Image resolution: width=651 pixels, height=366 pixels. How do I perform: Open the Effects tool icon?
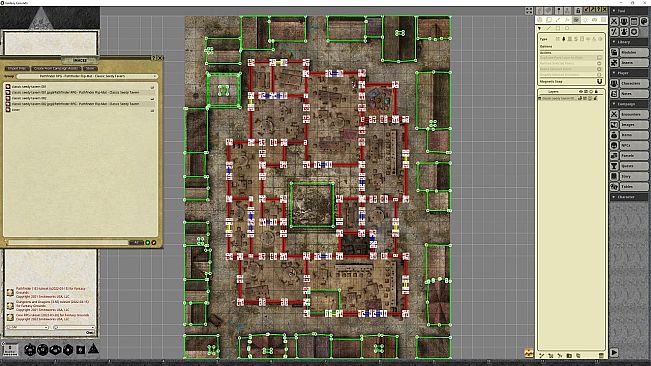[624, 32]
